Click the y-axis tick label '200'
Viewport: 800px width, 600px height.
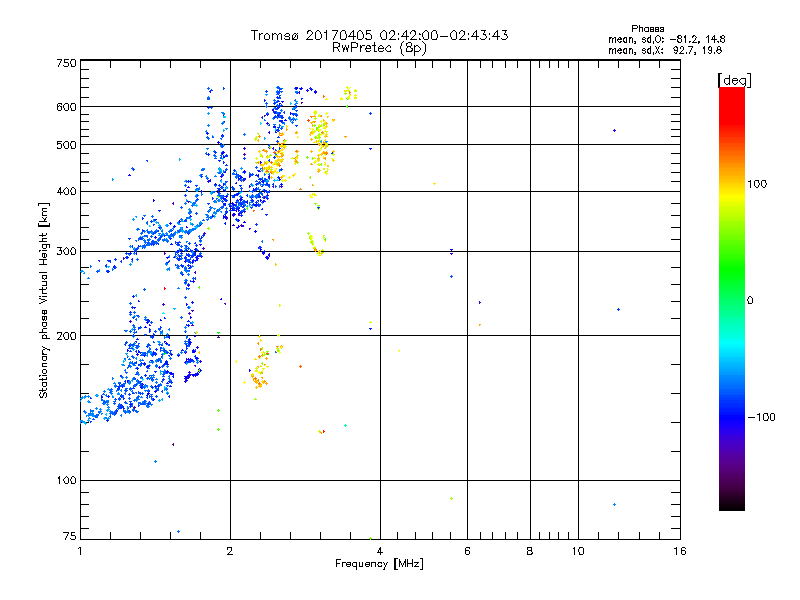point(66,336)
